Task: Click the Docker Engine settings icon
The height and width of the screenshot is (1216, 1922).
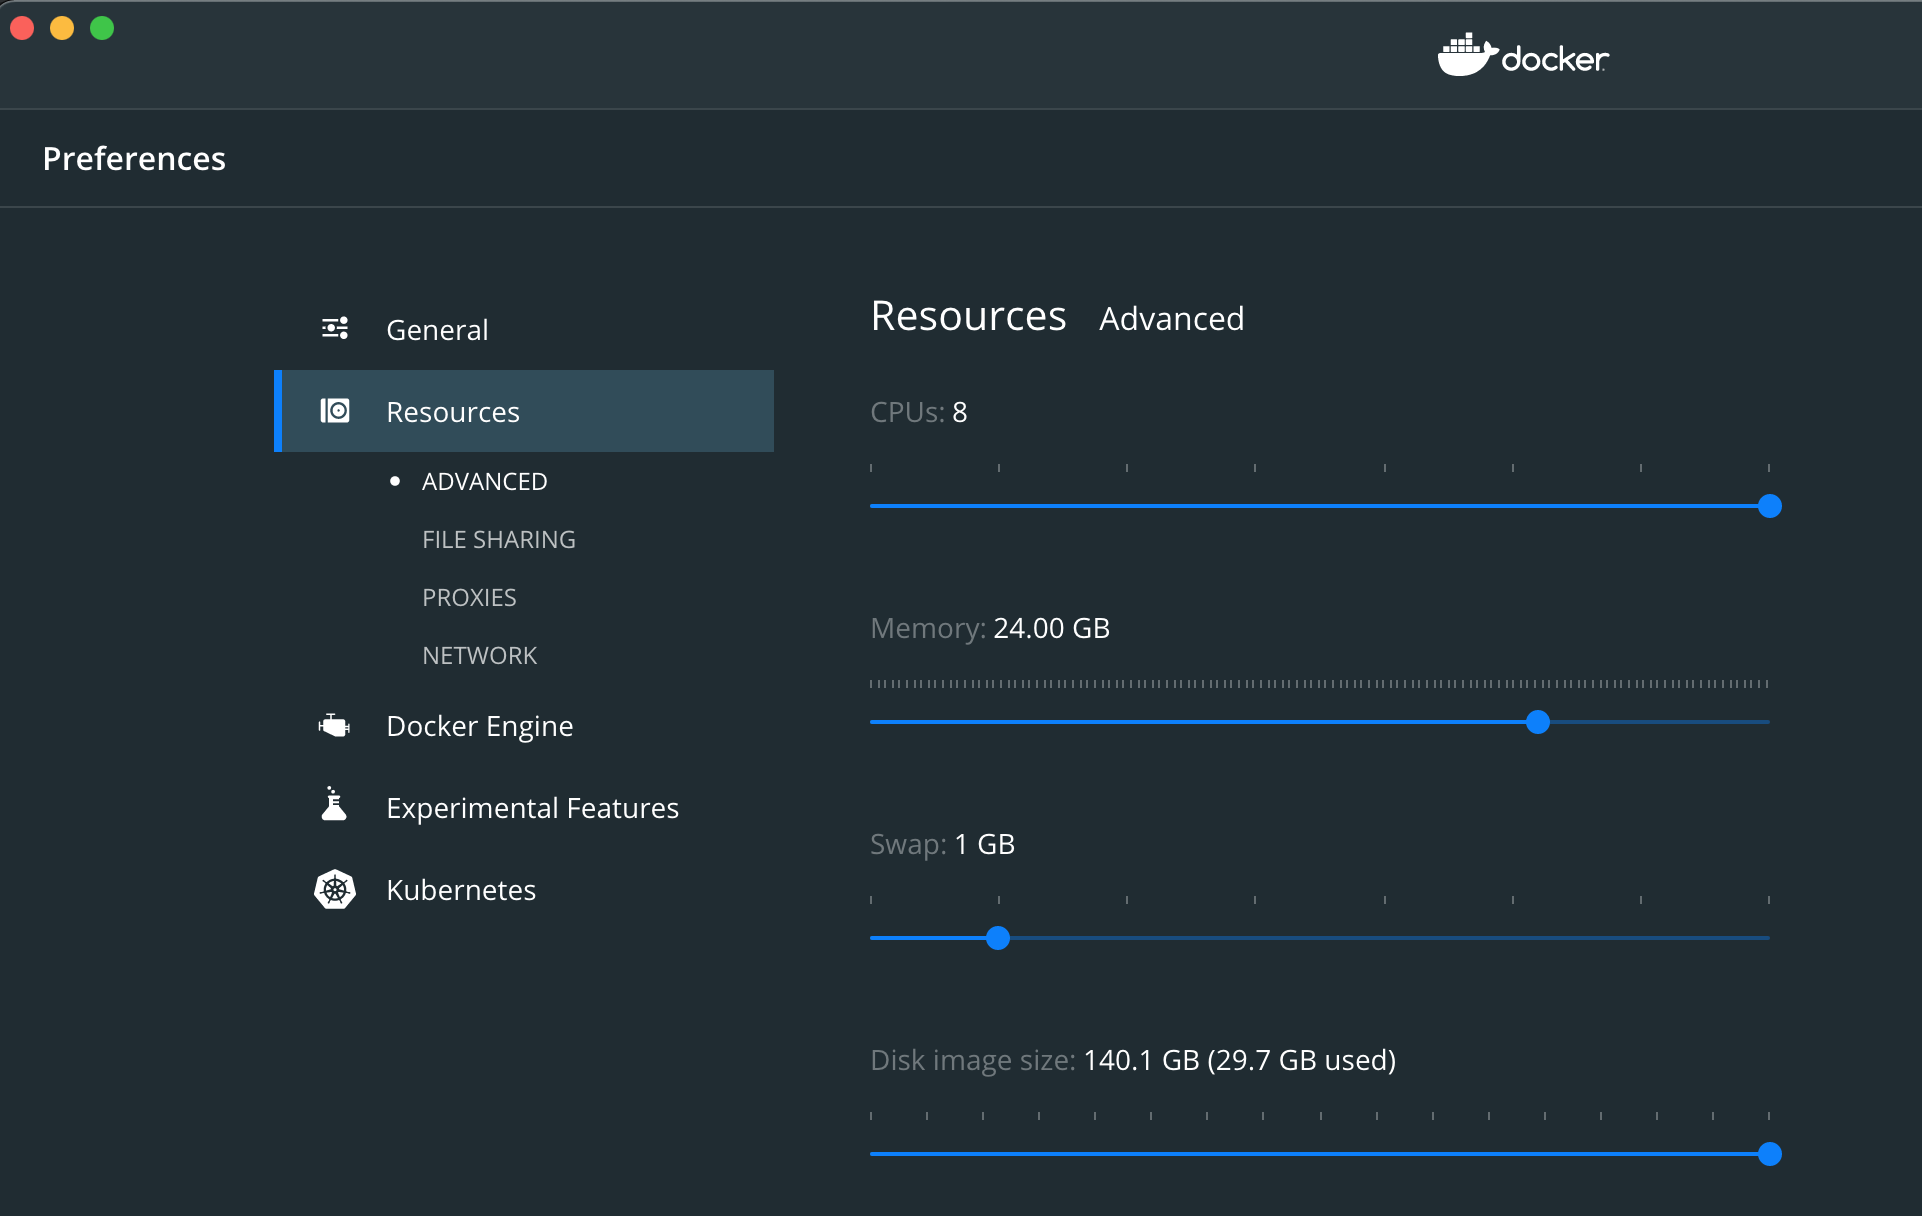Action: tap(335, 724)
